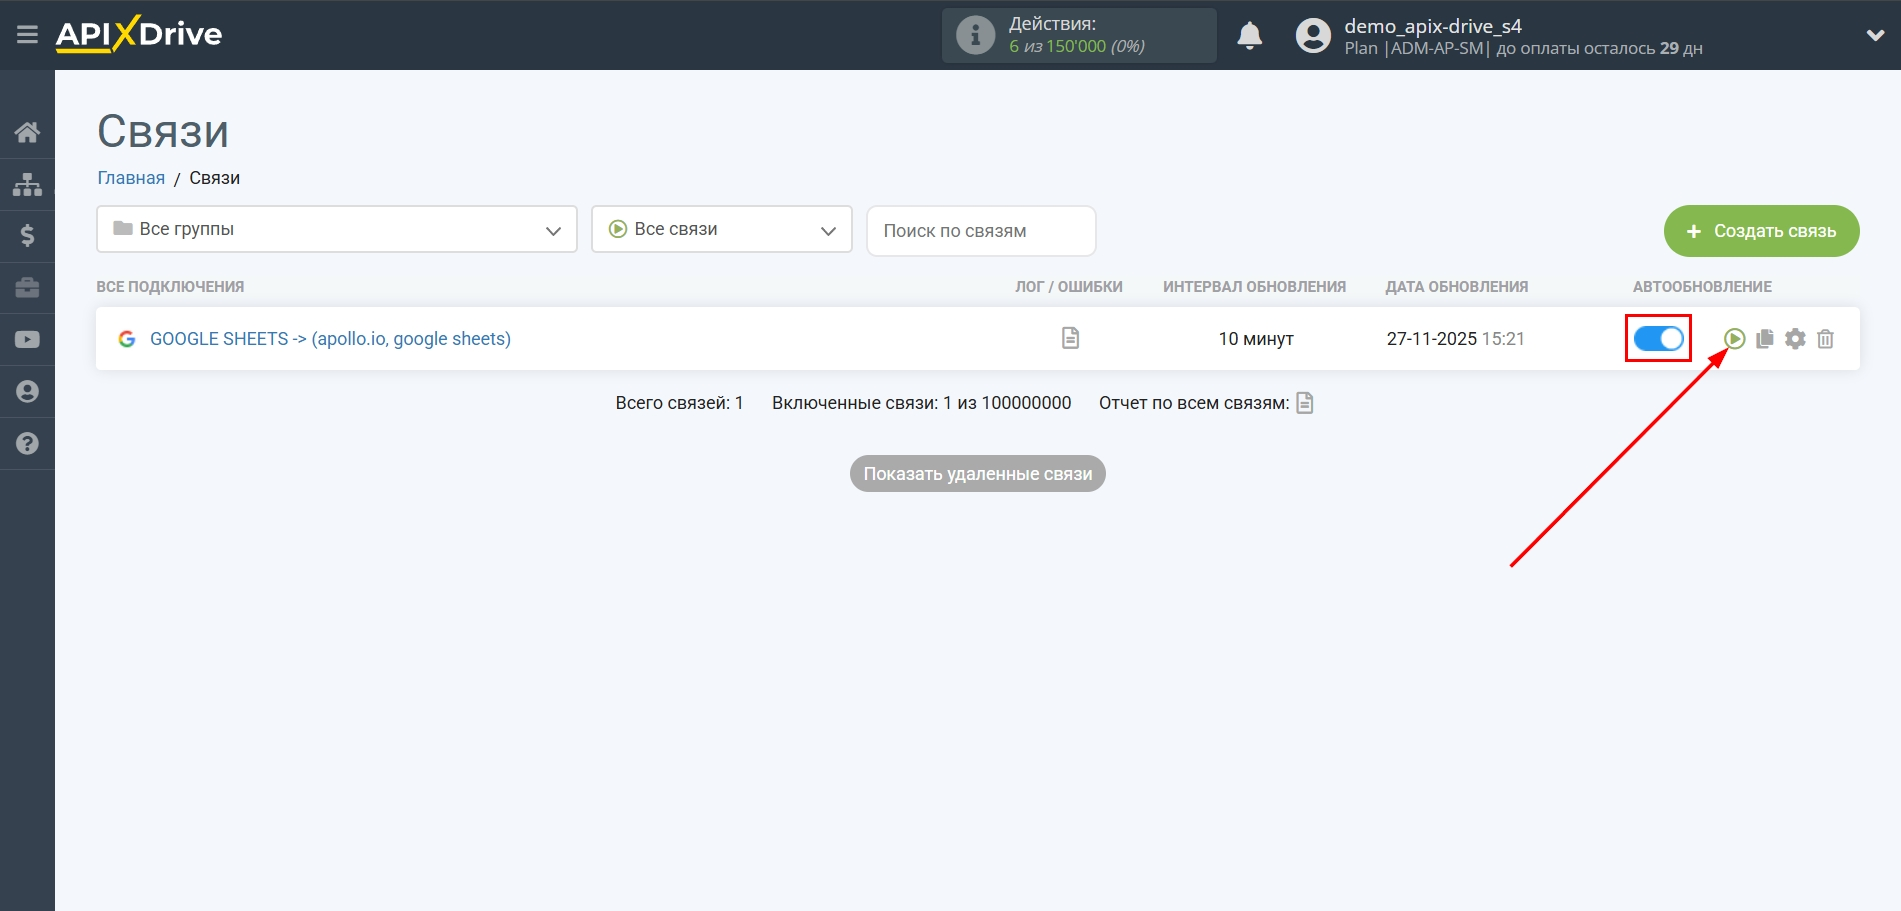Expand the 'Все связи' filter dropdown

coord(721,229)
